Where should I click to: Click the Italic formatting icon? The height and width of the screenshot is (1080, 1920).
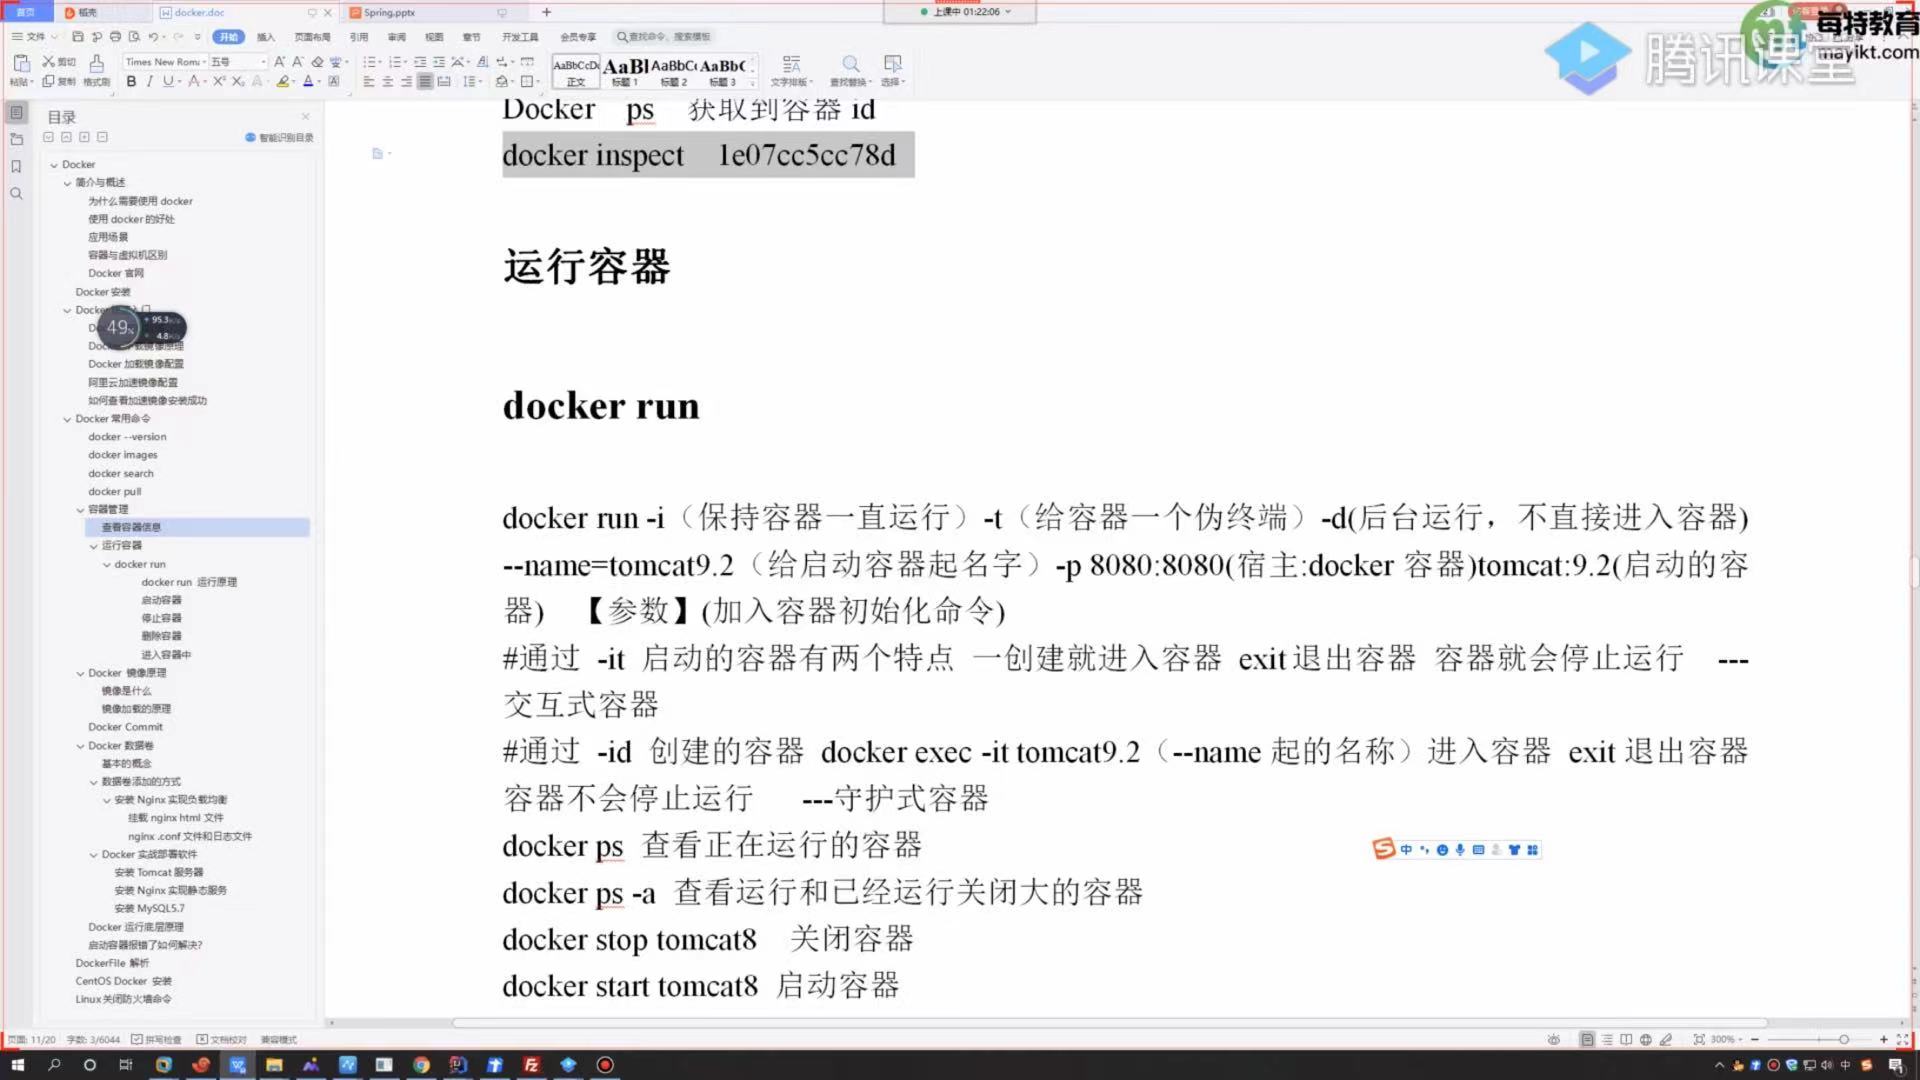click(150, 82)
